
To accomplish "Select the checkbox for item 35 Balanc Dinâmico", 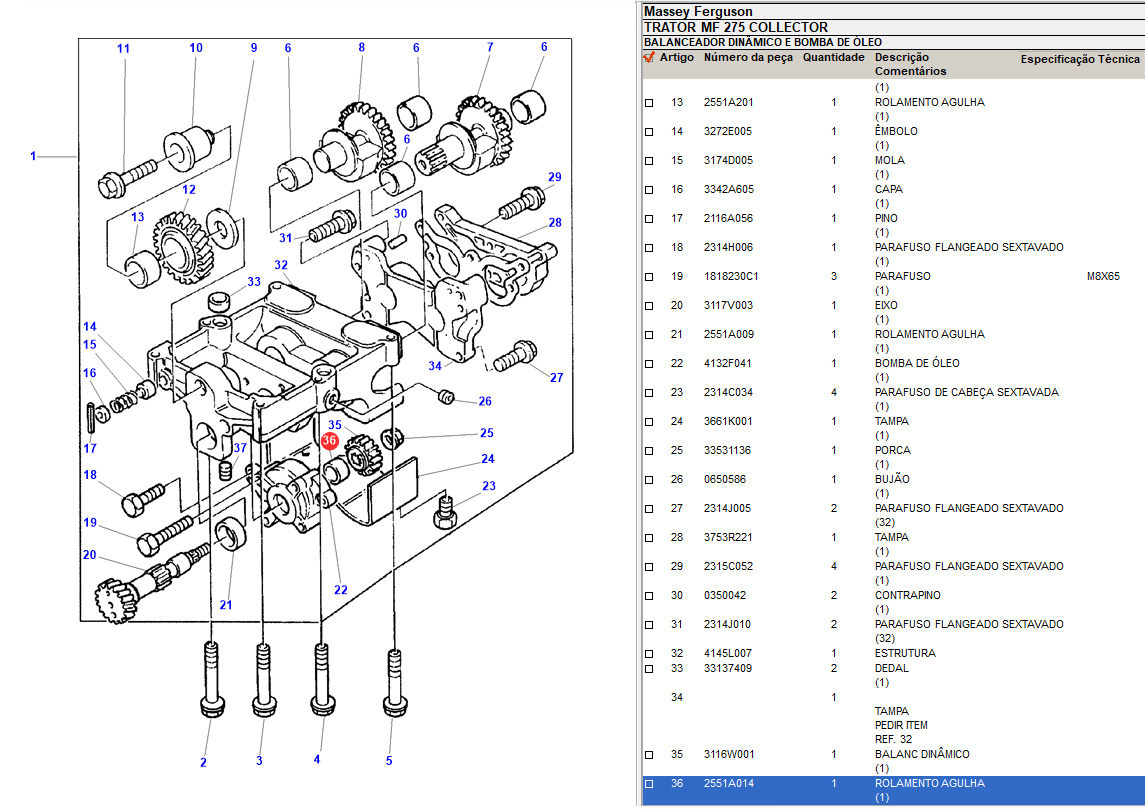I will pyautogui.click(x=649, y=755).
